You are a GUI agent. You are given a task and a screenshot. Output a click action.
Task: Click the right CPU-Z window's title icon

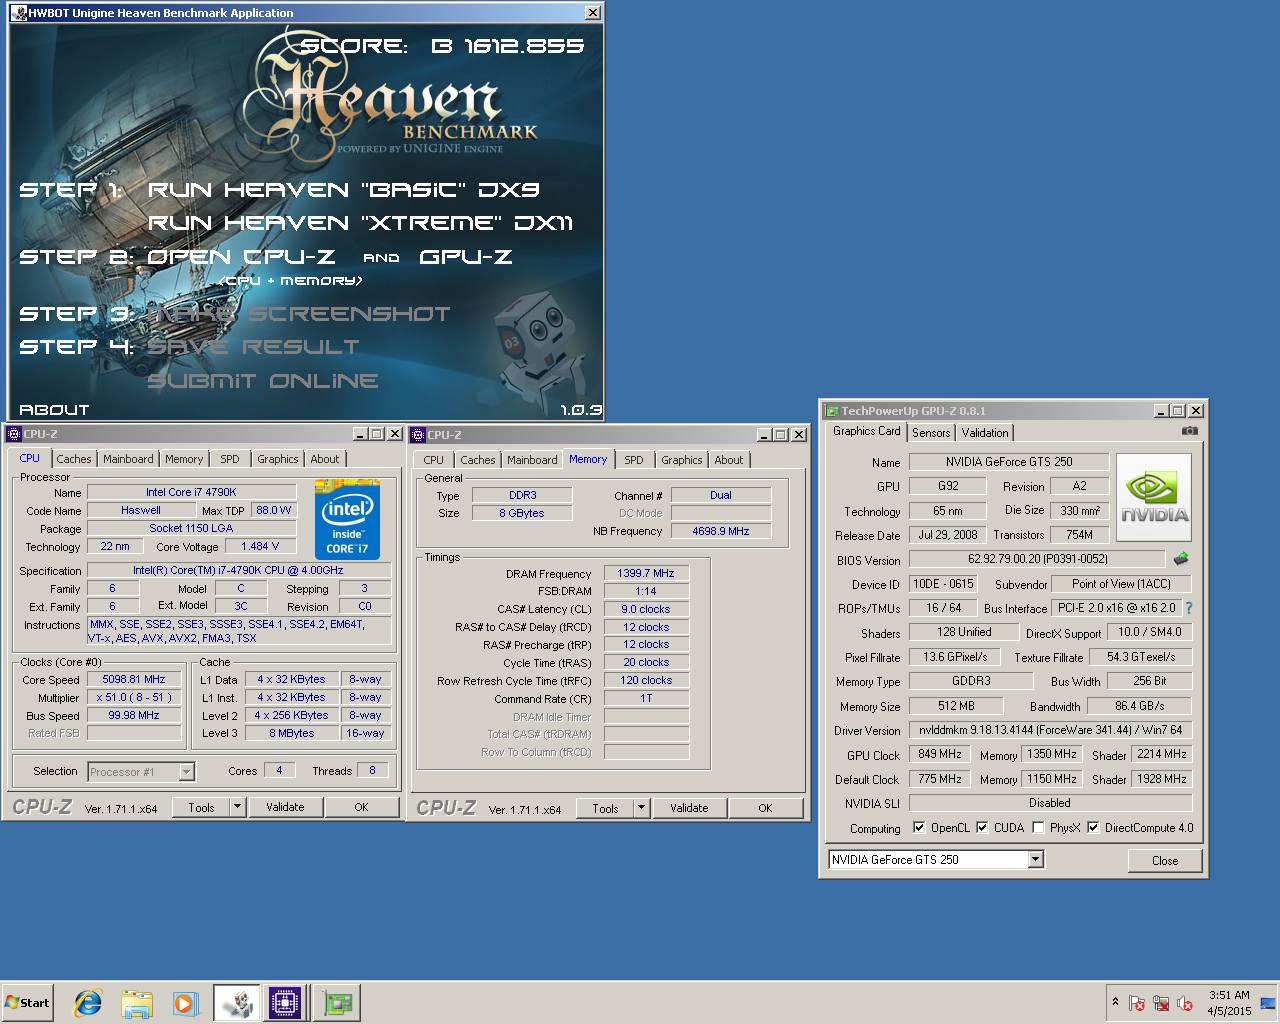point(418,435)
